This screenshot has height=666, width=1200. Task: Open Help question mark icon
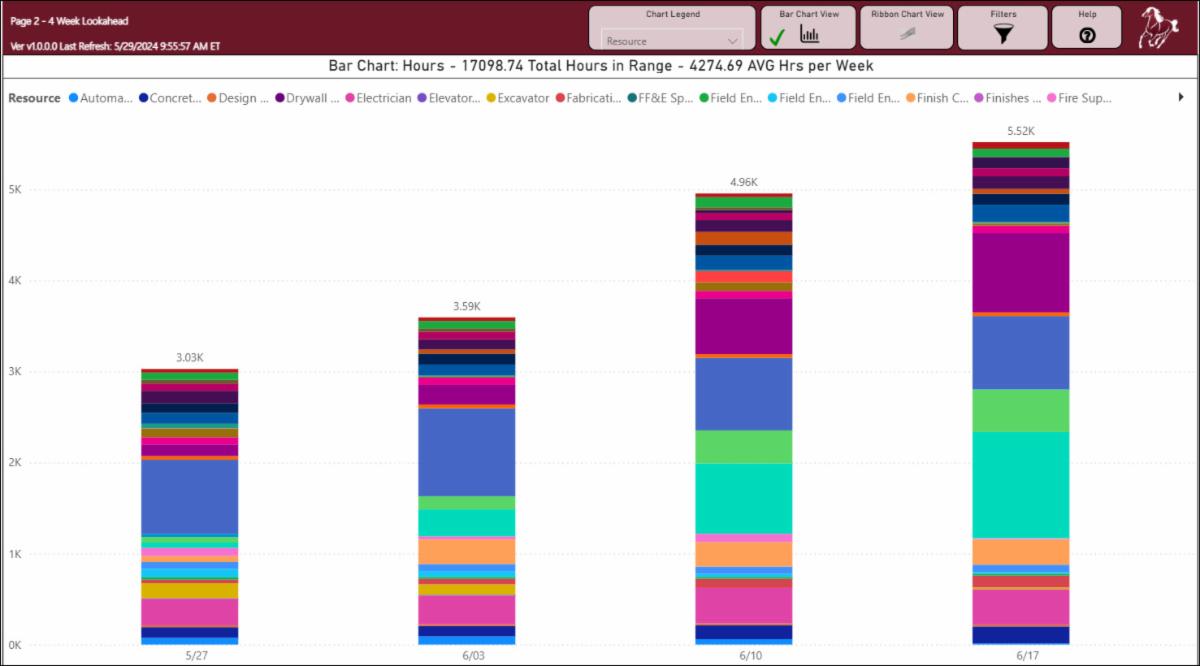[x=1087, y=36]
